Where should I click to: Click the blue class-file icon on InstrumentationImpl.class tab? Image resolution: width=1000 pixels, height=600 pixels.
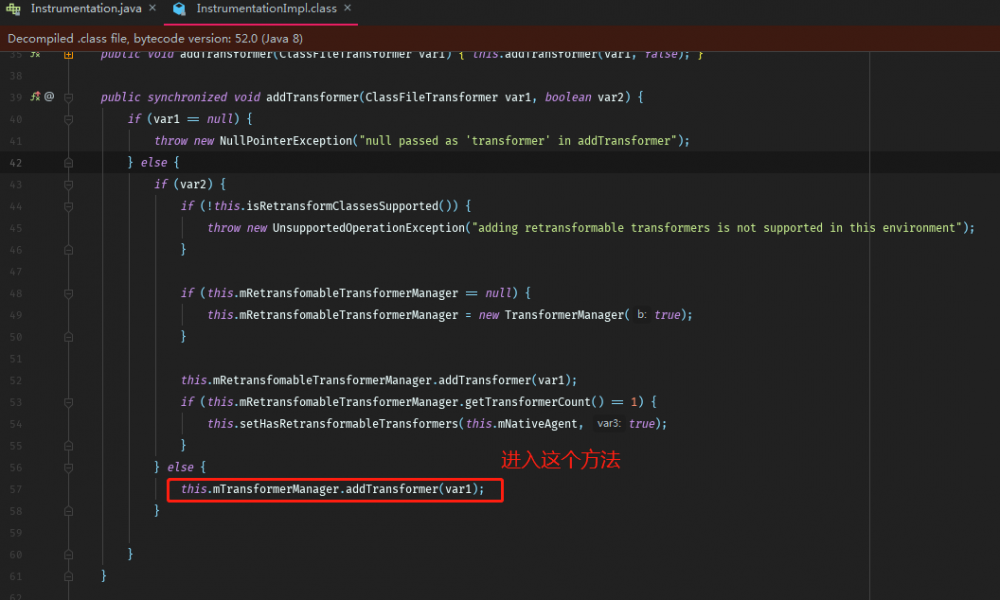coord(180,8)
